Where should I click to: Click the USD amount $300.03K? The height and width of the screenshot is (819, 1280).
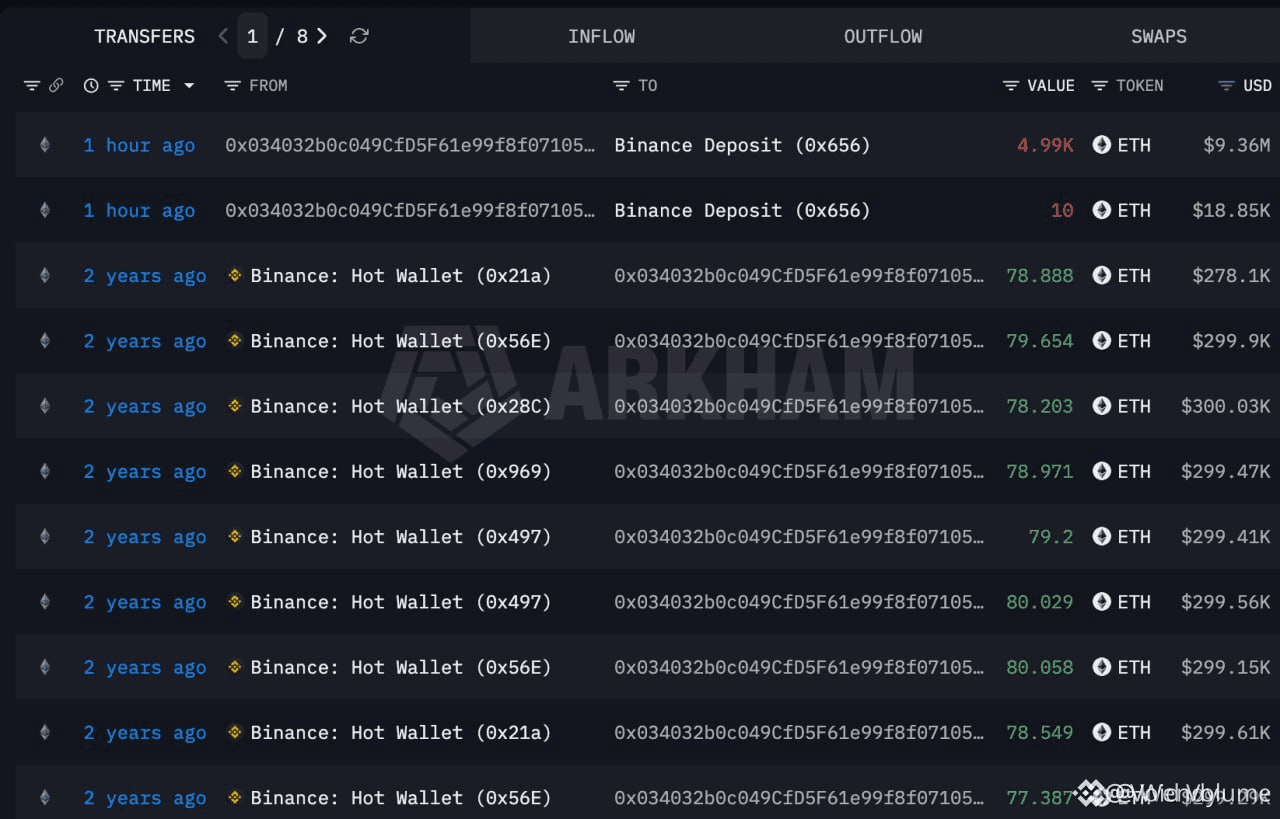1226,406
